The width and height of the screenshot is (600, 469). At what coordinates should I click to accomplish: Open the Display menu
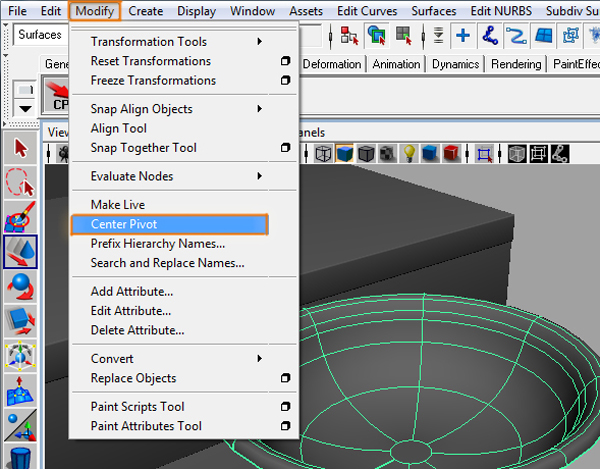pyautogui.click(x=196, y=11)
